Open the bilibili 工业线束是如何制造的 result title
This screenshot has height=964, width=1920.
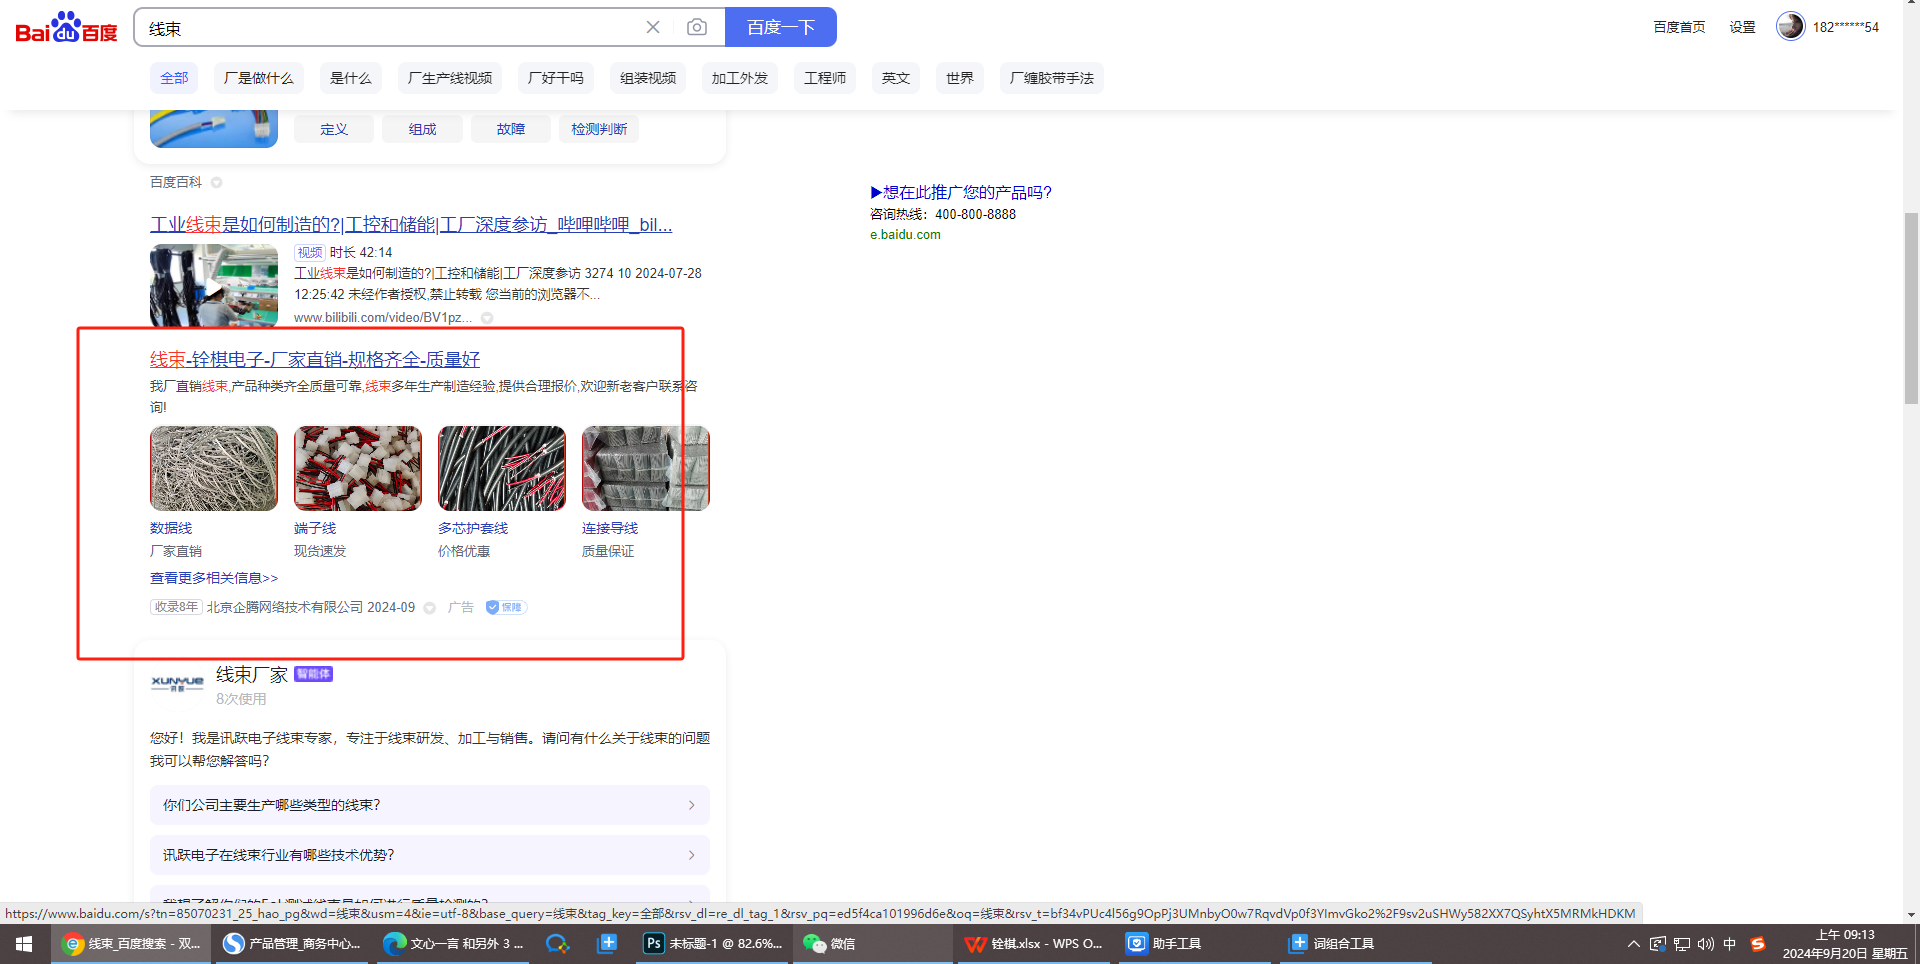click(411, 224)
